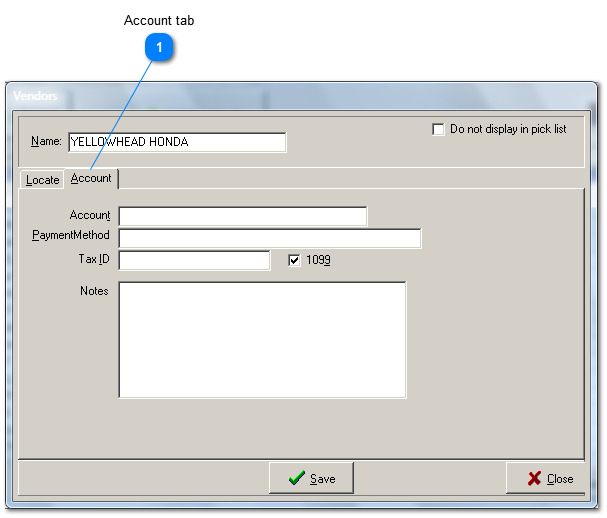
Task: Select the Account tab
Action: point(91,178)
